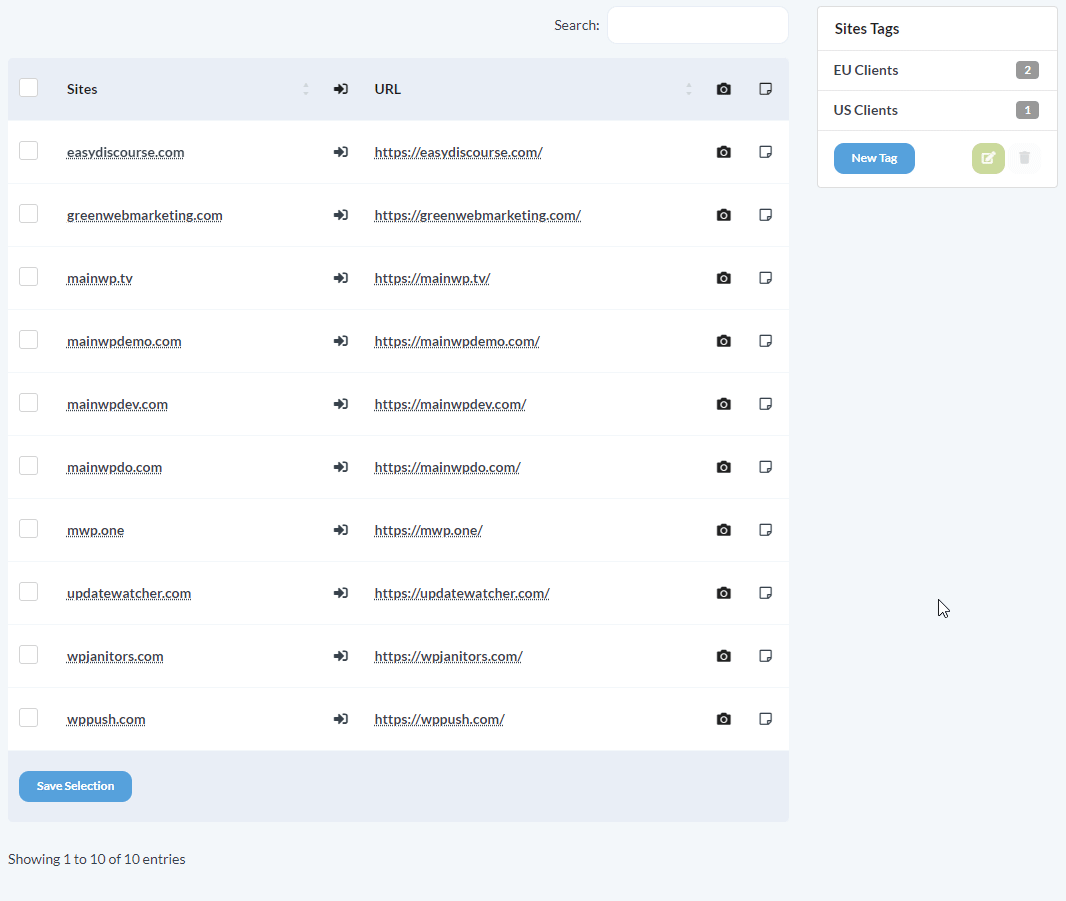Jump to easydiscourse.com WordPress admin via login icon
Viewport: 1066px width, 901px height.
click(x=341, y=152)
